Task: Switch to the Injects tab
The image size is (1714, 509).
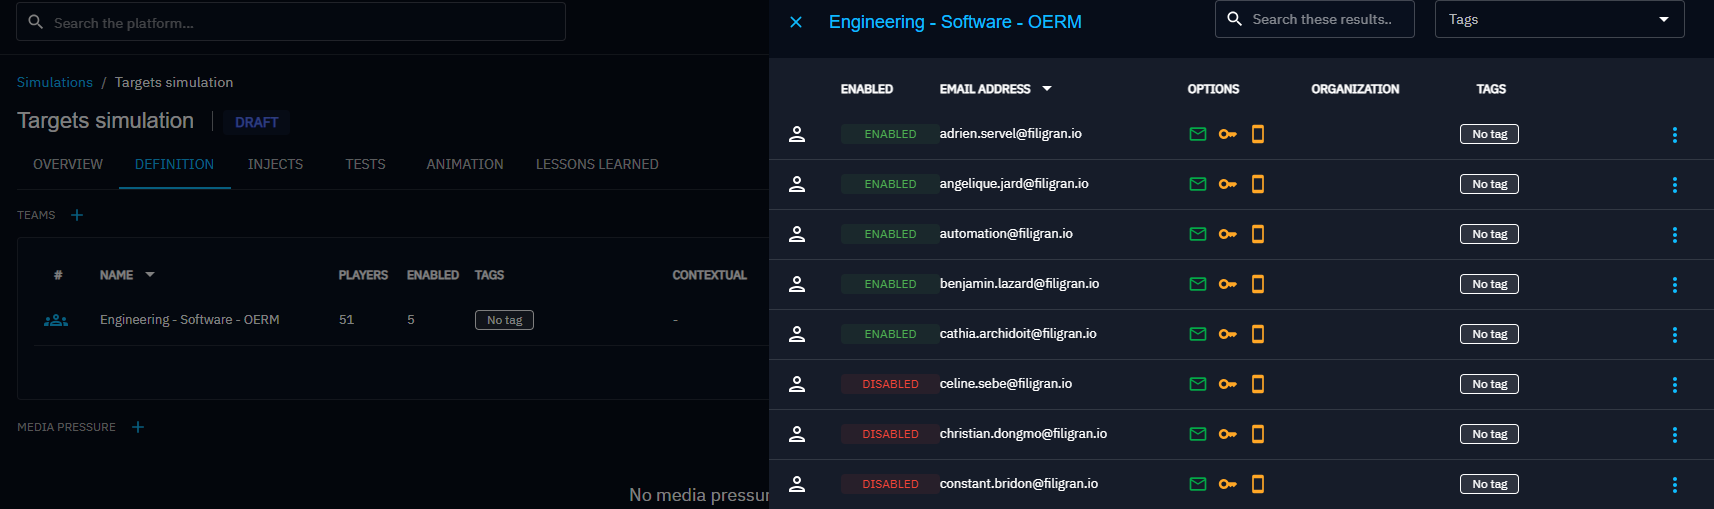Action: coord(275,164)
